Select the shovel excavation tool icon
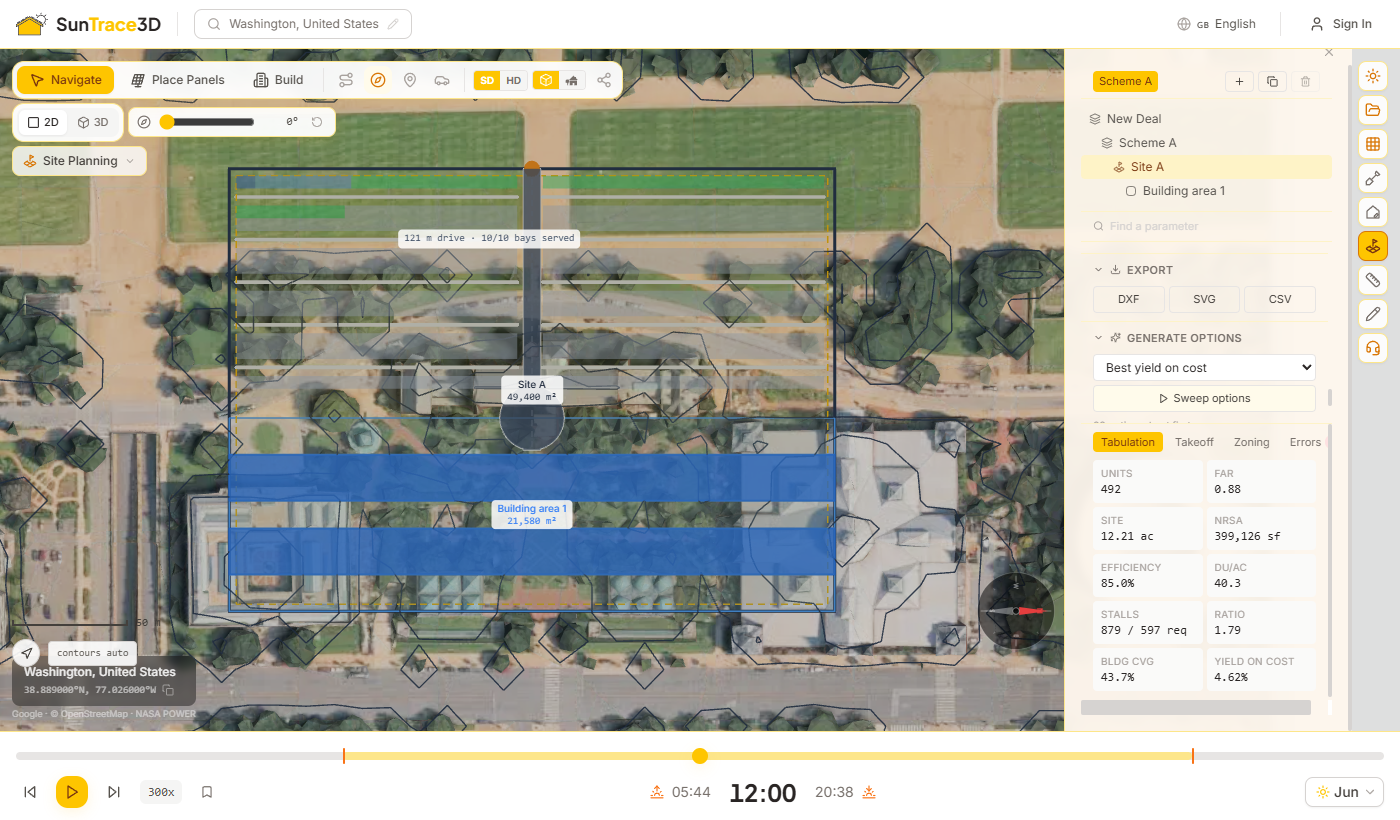 tap(1373, 178)
